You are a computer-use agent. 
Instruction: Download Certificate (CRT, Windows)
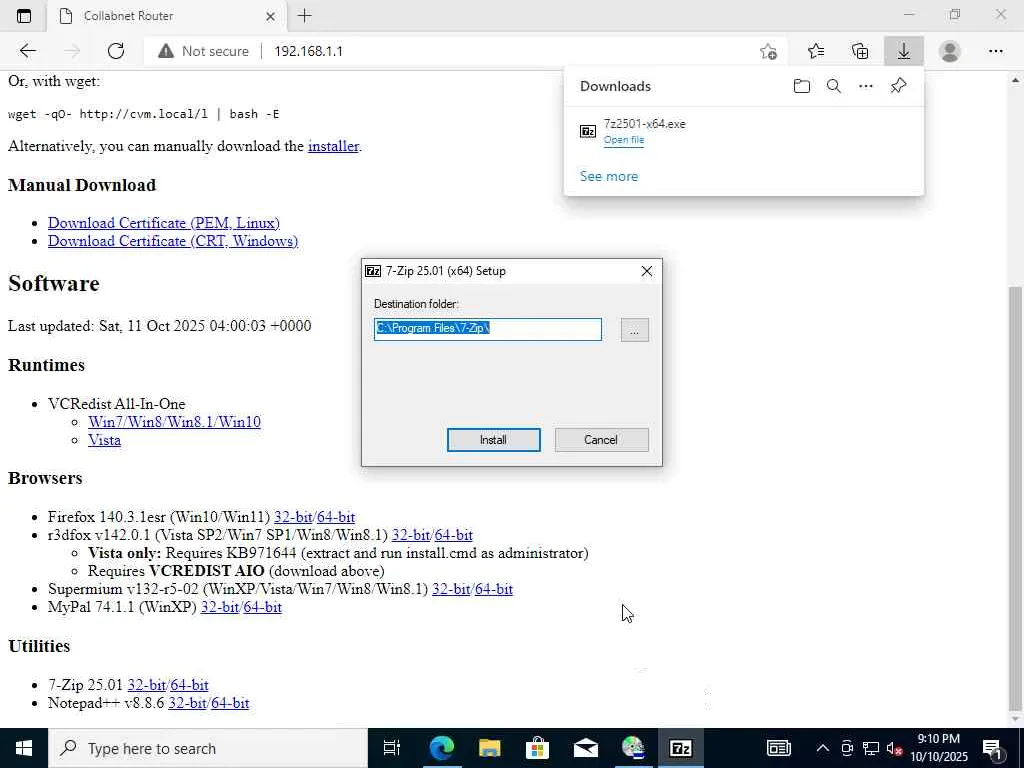click(173, 241)
